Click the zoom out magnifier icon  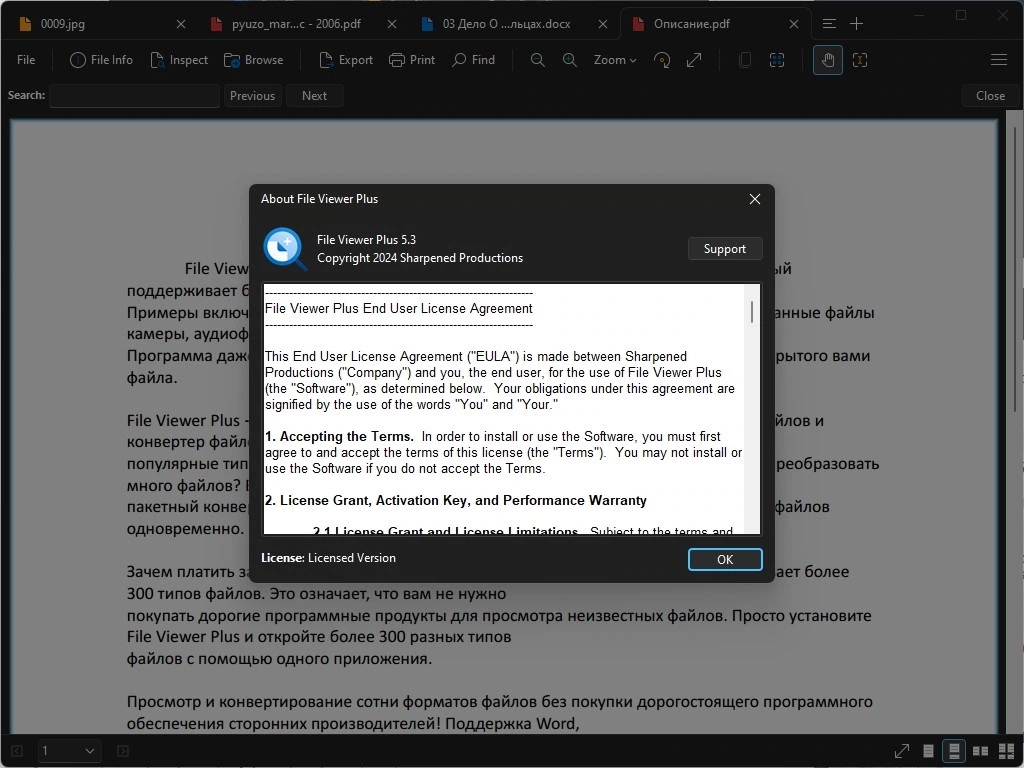537,60
